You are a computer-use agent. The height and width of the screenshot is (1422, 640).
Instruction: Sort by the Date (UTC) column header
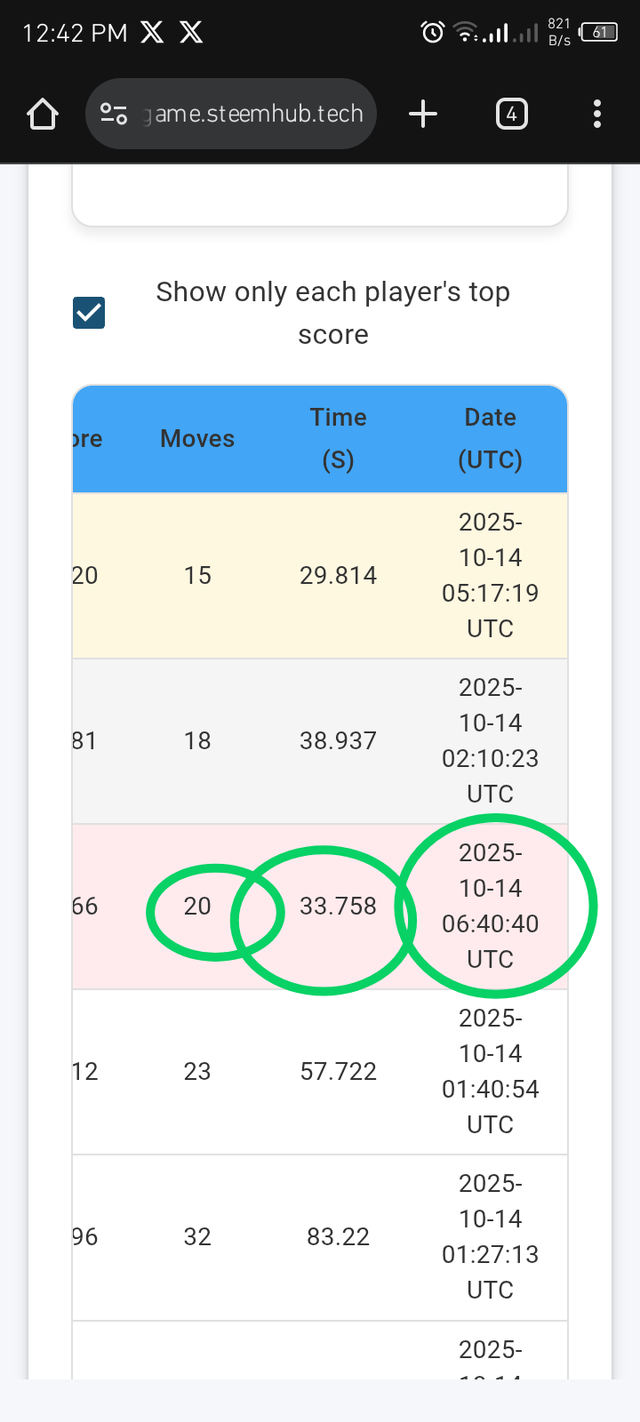[x=490, y=439]
